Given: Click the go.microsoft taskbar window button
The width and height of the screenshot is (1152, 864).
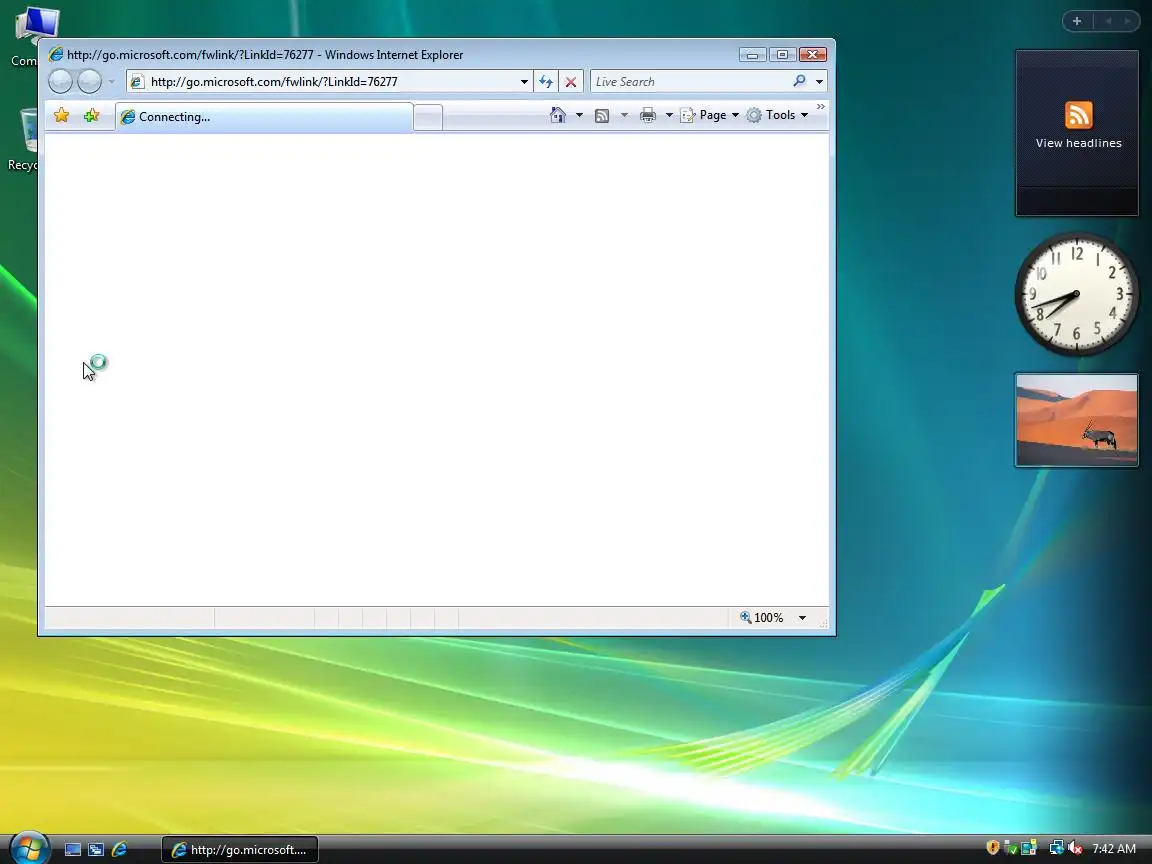Looking at the screenshot, I should pyautogui.click(x=240, y=849).
